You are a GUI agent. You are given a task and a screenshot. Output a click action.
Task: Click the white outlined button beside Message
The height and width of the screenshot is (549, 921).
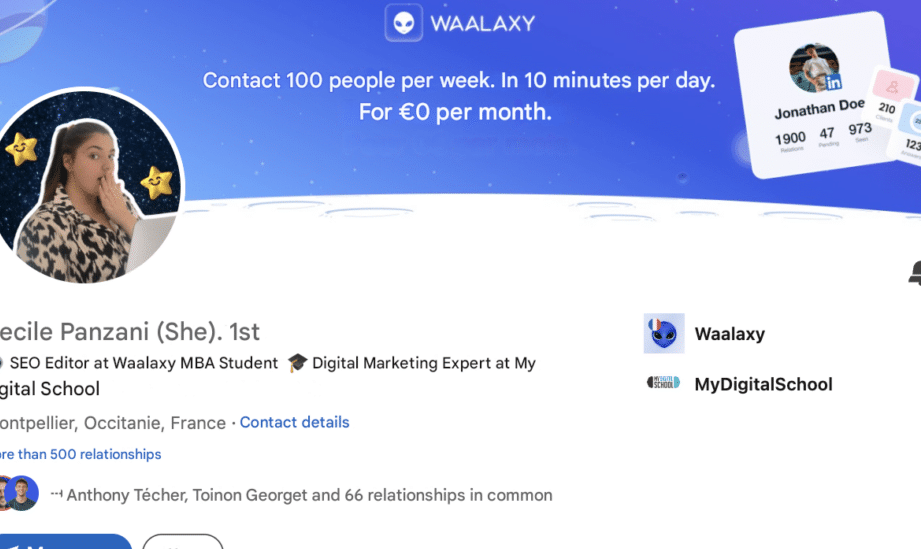183,542
